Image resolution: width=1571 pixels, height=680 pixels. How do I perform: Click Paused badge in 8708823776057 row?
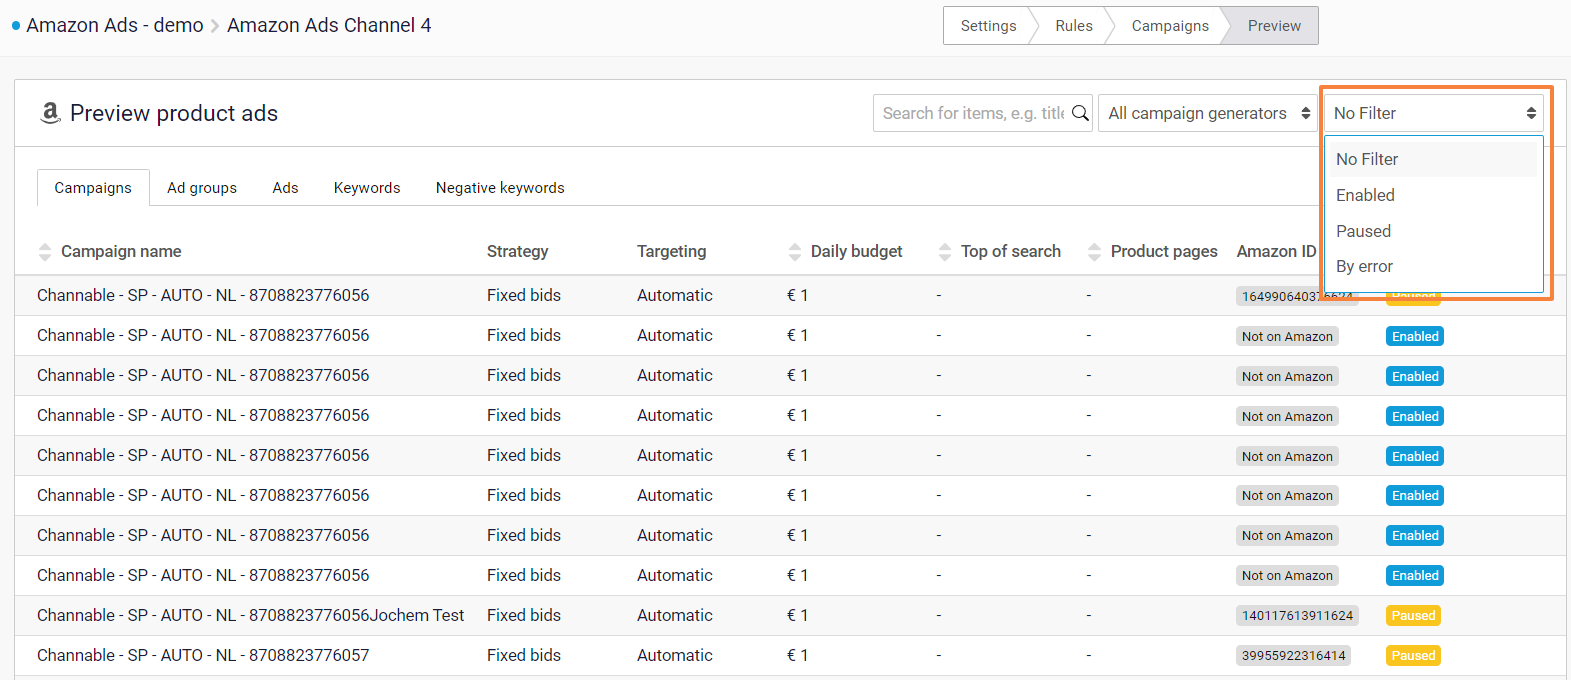(x=1413, y=656)
